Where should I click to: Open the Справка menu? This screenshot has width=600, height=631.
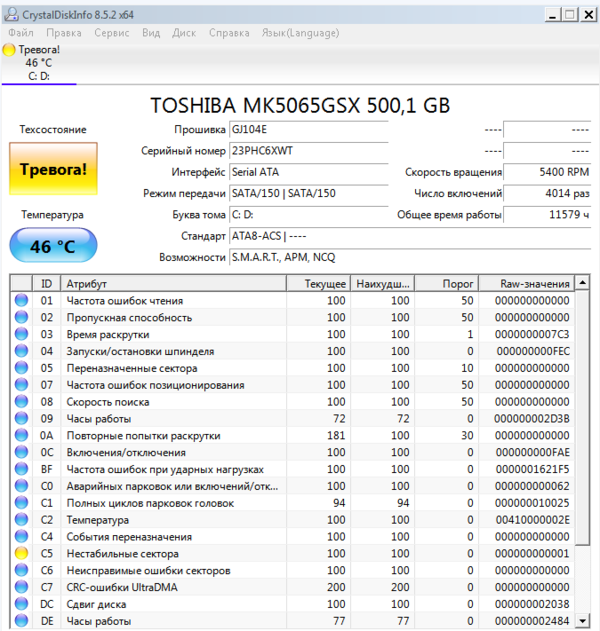coord(230,32)
